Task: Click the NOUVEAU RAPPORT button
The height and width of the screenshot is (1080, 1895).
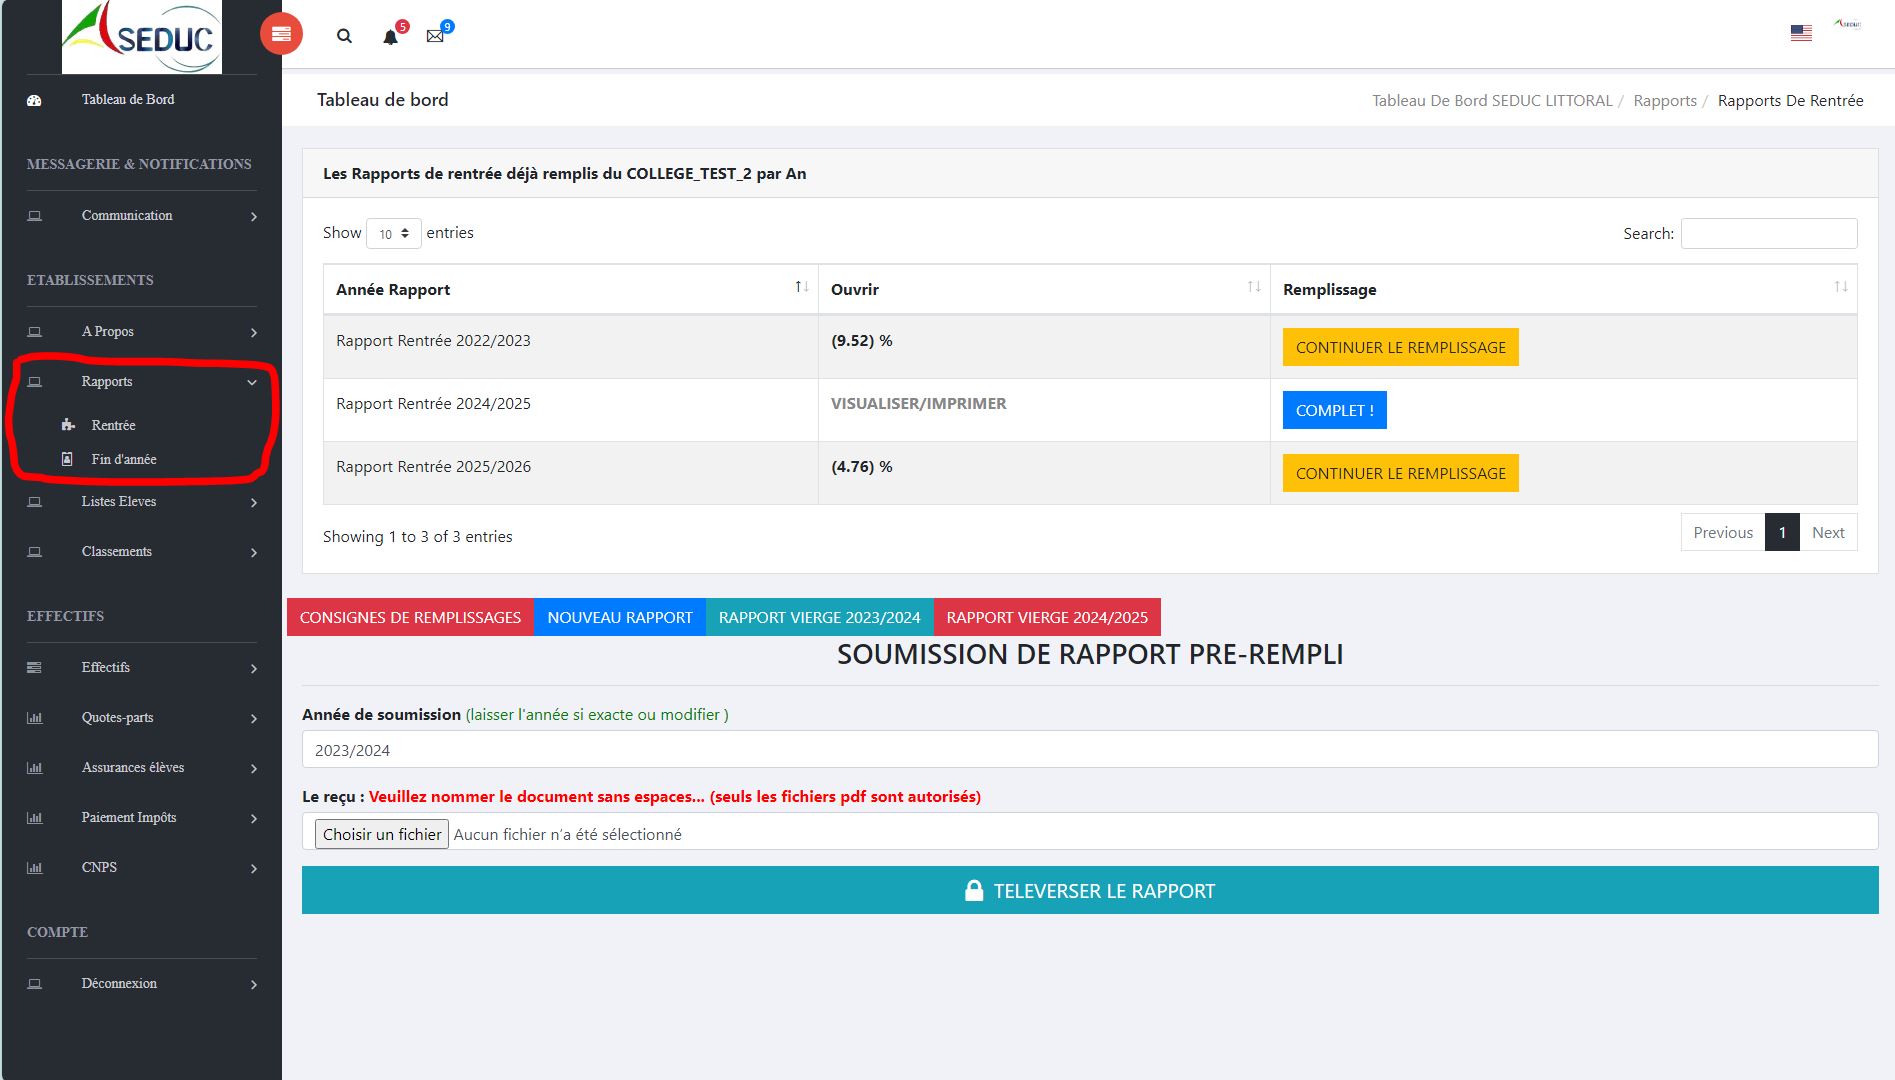Action: tap(619, 617)
